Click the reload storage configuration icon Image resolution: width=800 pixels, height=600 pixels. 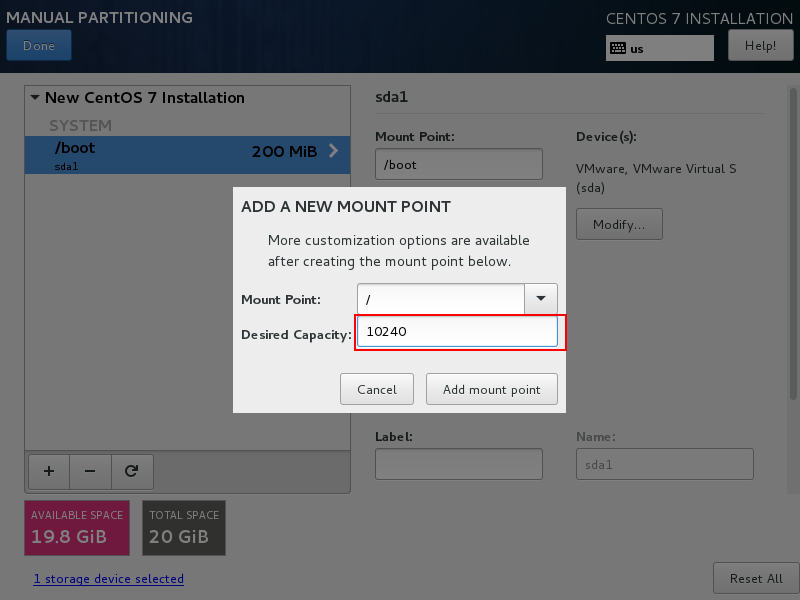pos(131,471)
